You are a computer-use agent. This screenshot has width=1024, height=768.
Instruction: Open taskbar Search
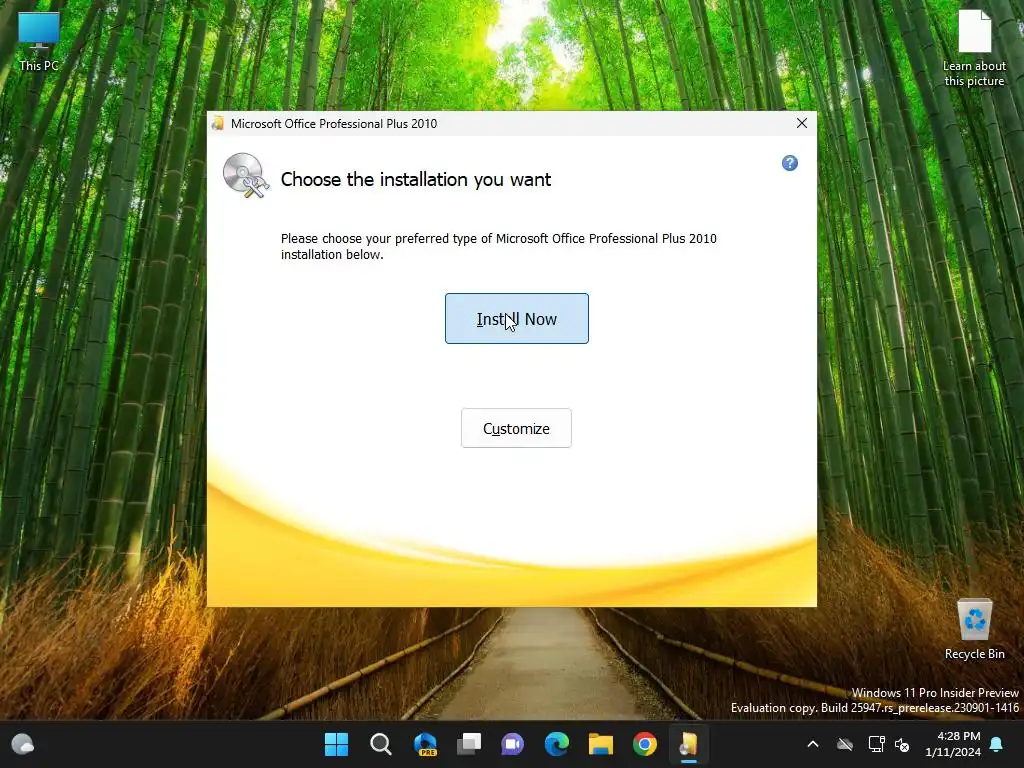click(381, 744)
